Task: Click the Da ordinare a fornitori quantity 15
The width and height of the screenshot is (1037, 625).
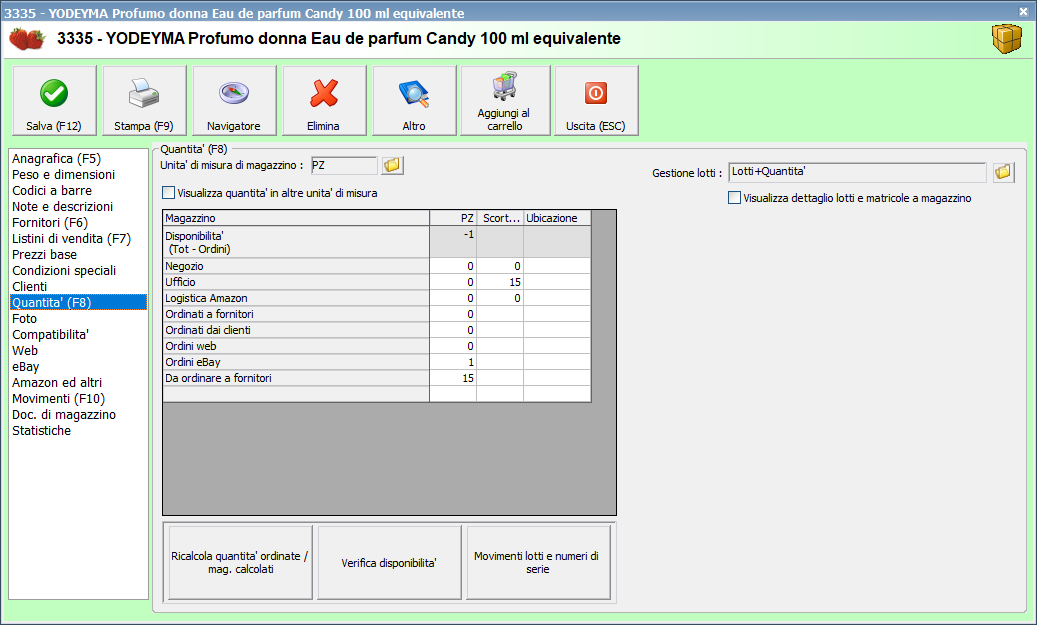Action: [x=453, y=378]
